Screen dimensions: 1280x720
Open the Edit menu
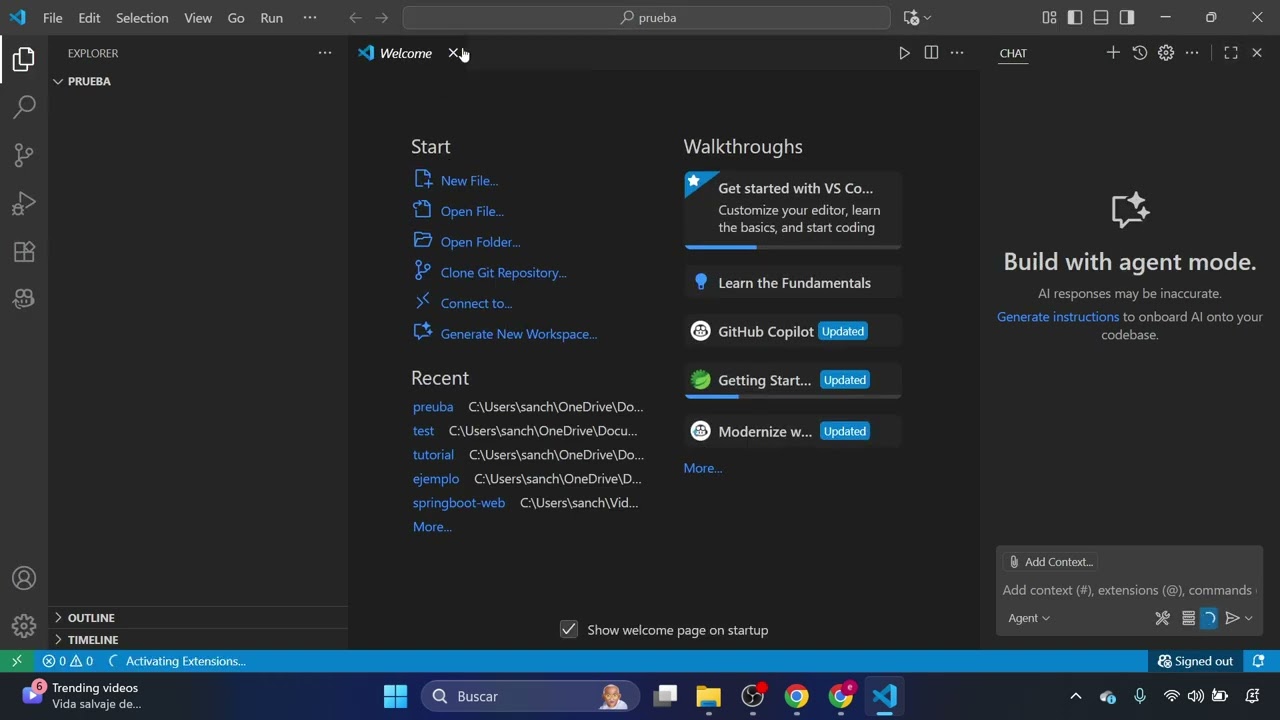coord(89,17)
